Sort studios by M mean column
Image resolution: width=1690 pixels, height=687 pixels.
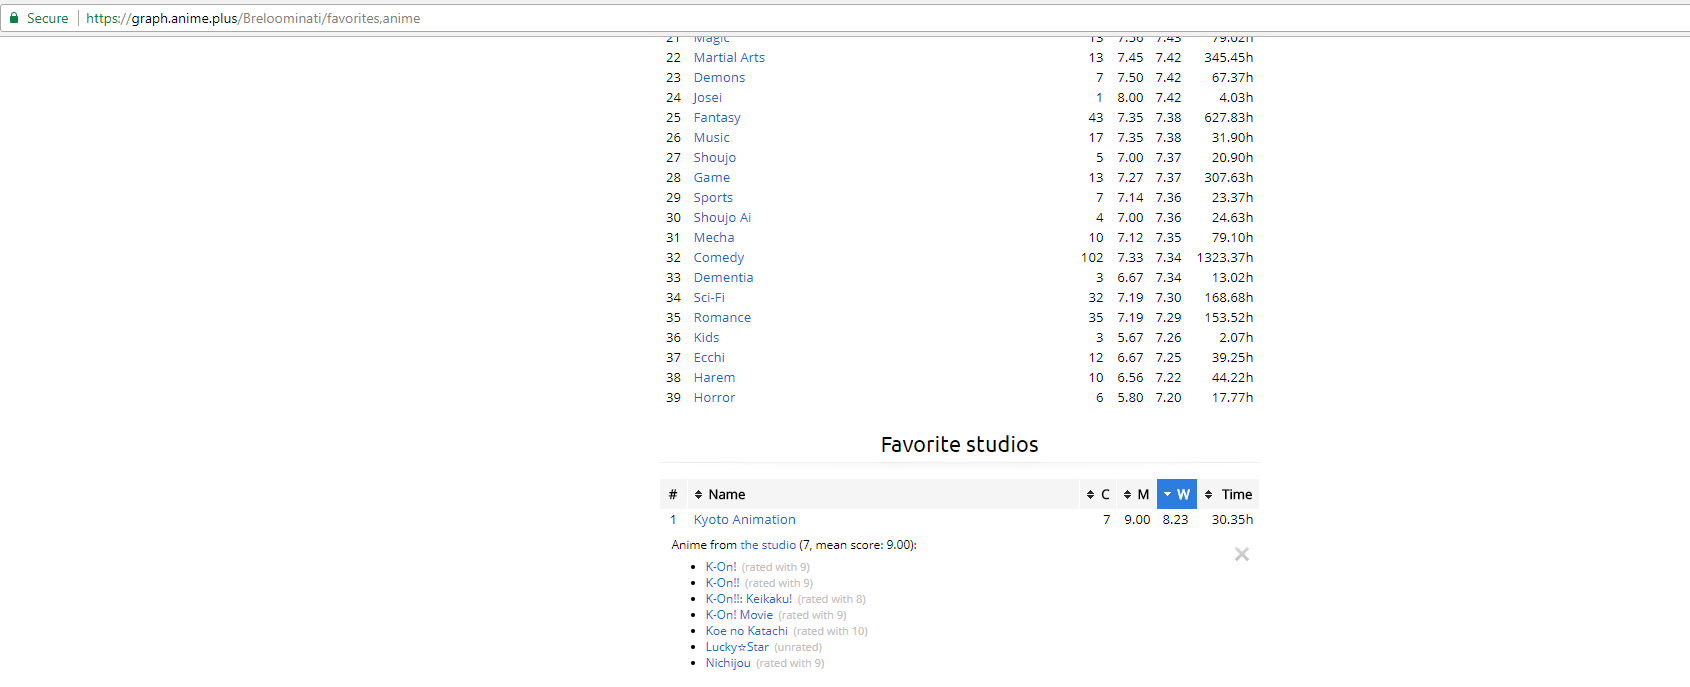(x=1136, y=494)
